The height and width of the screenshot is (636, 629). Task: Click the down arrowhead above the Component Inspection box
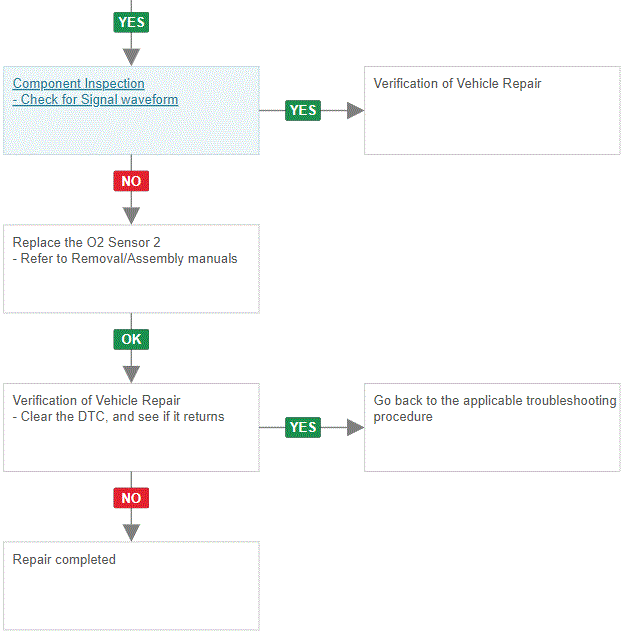click(x=131, y=56)
